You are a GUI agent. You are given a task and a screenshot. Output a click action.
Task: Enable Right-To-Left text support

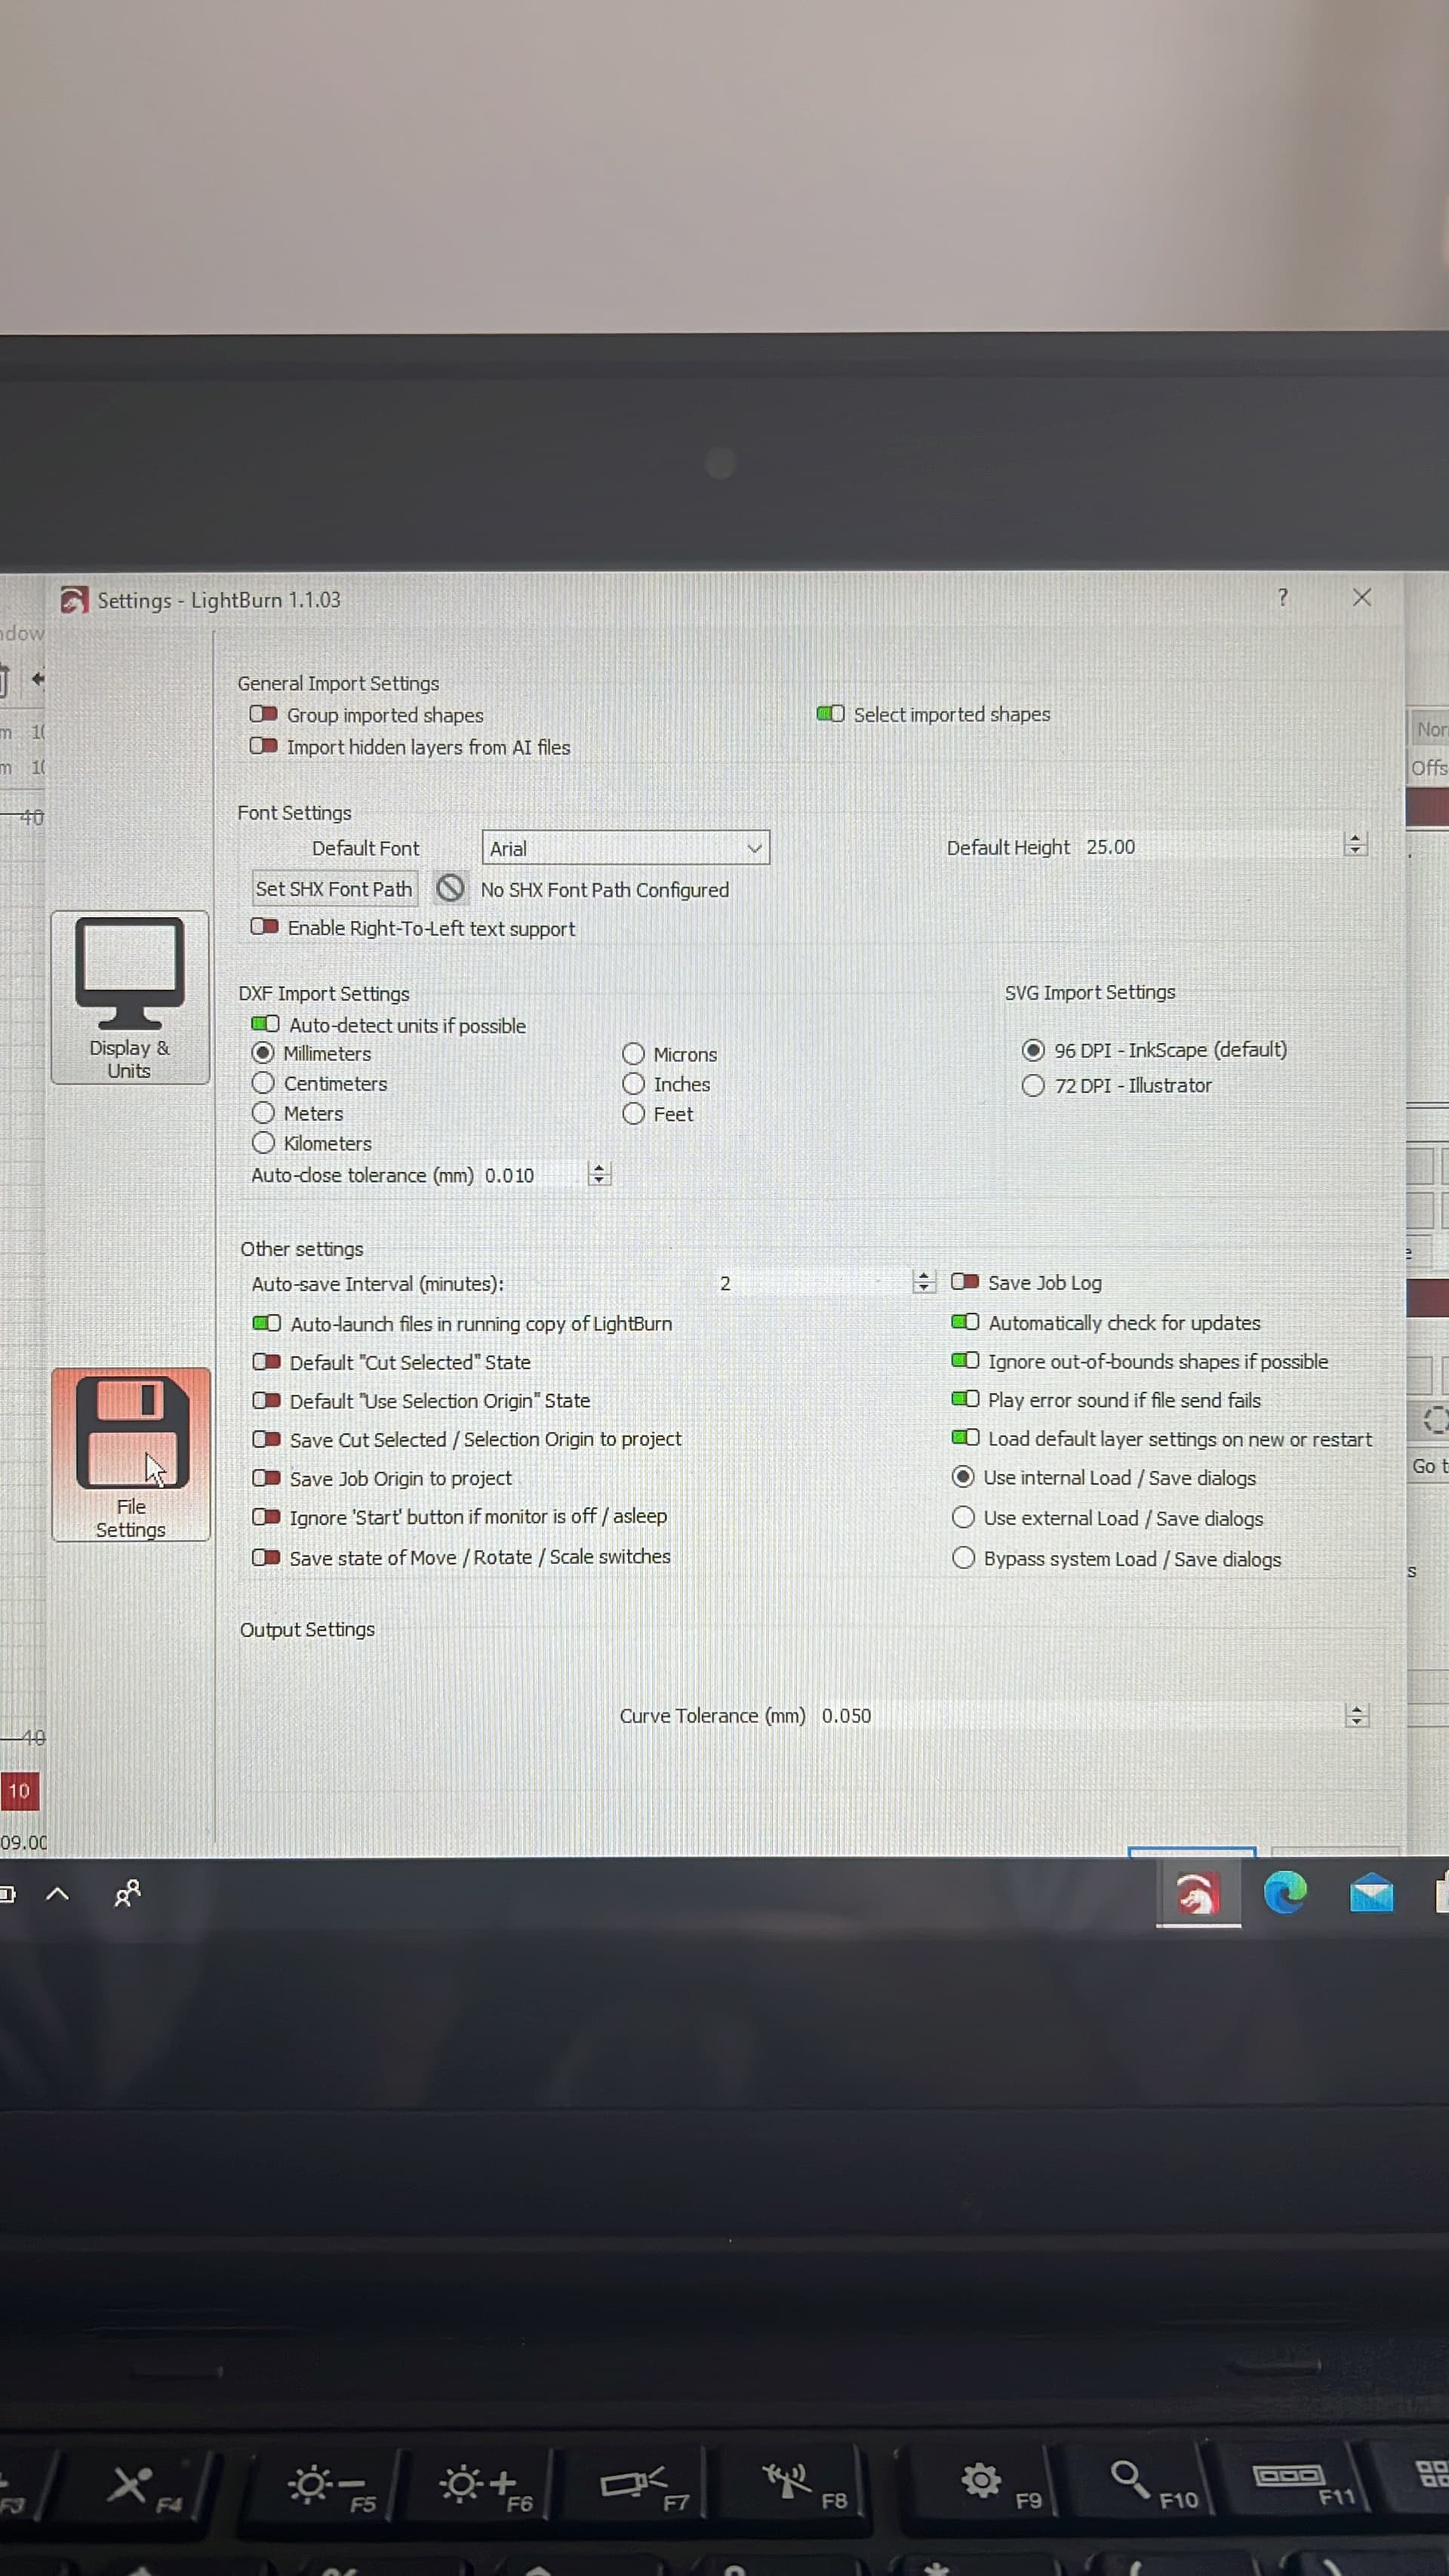point(265,927)
